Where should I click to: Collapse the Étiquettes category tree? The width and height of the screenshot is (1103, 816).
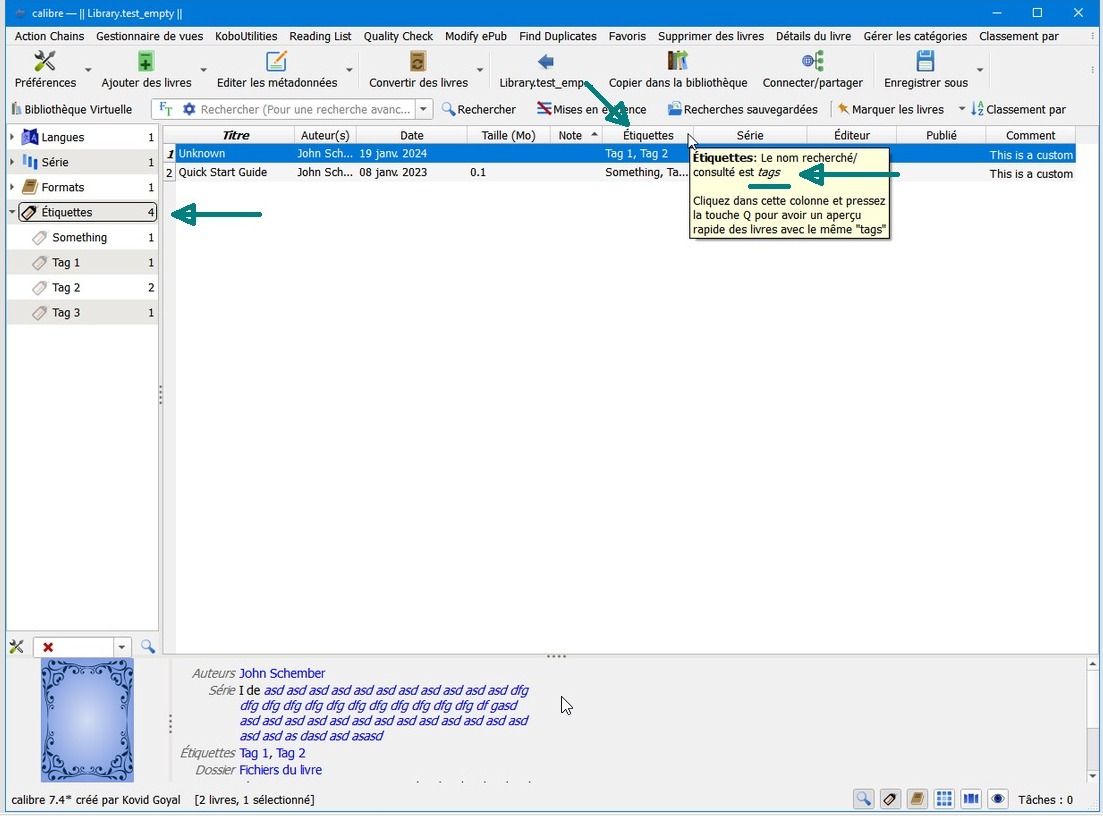click(12, 212)
